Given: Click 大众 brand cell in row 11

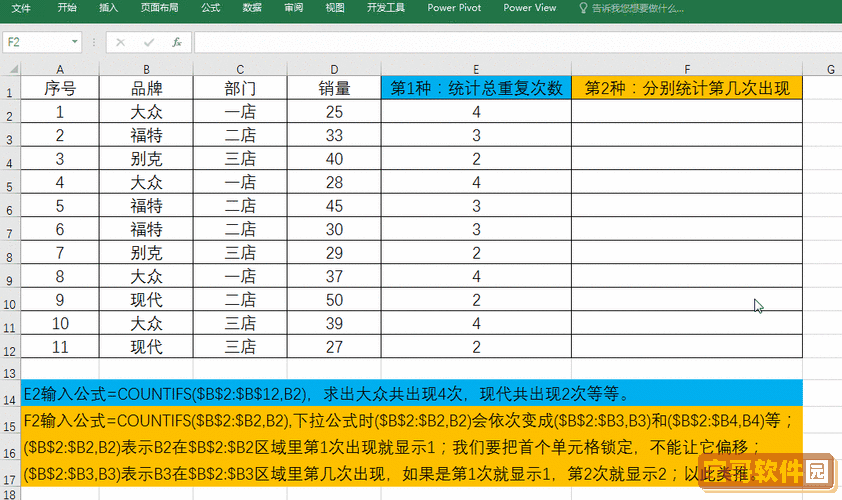Looking at the screenshot, I should tap(146, 323).
